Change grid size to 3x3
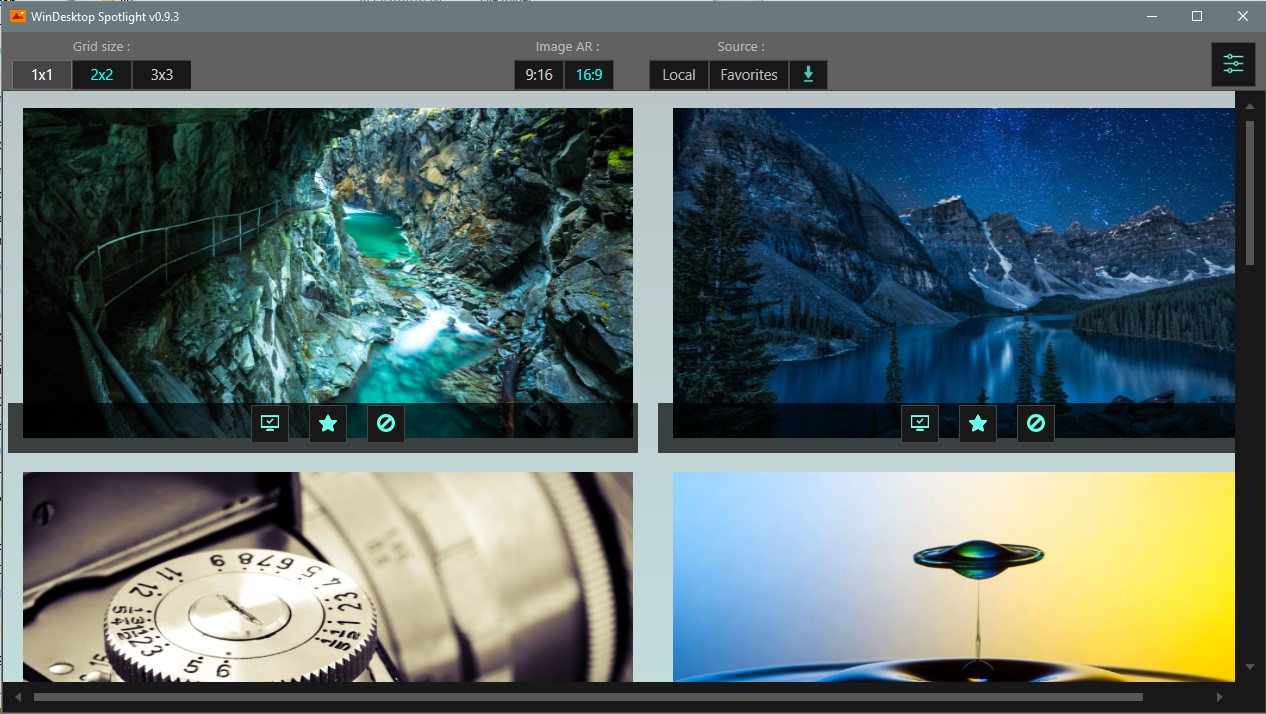Image resolution: width=1266 pixels, height=714 pixels. [162, 75]
